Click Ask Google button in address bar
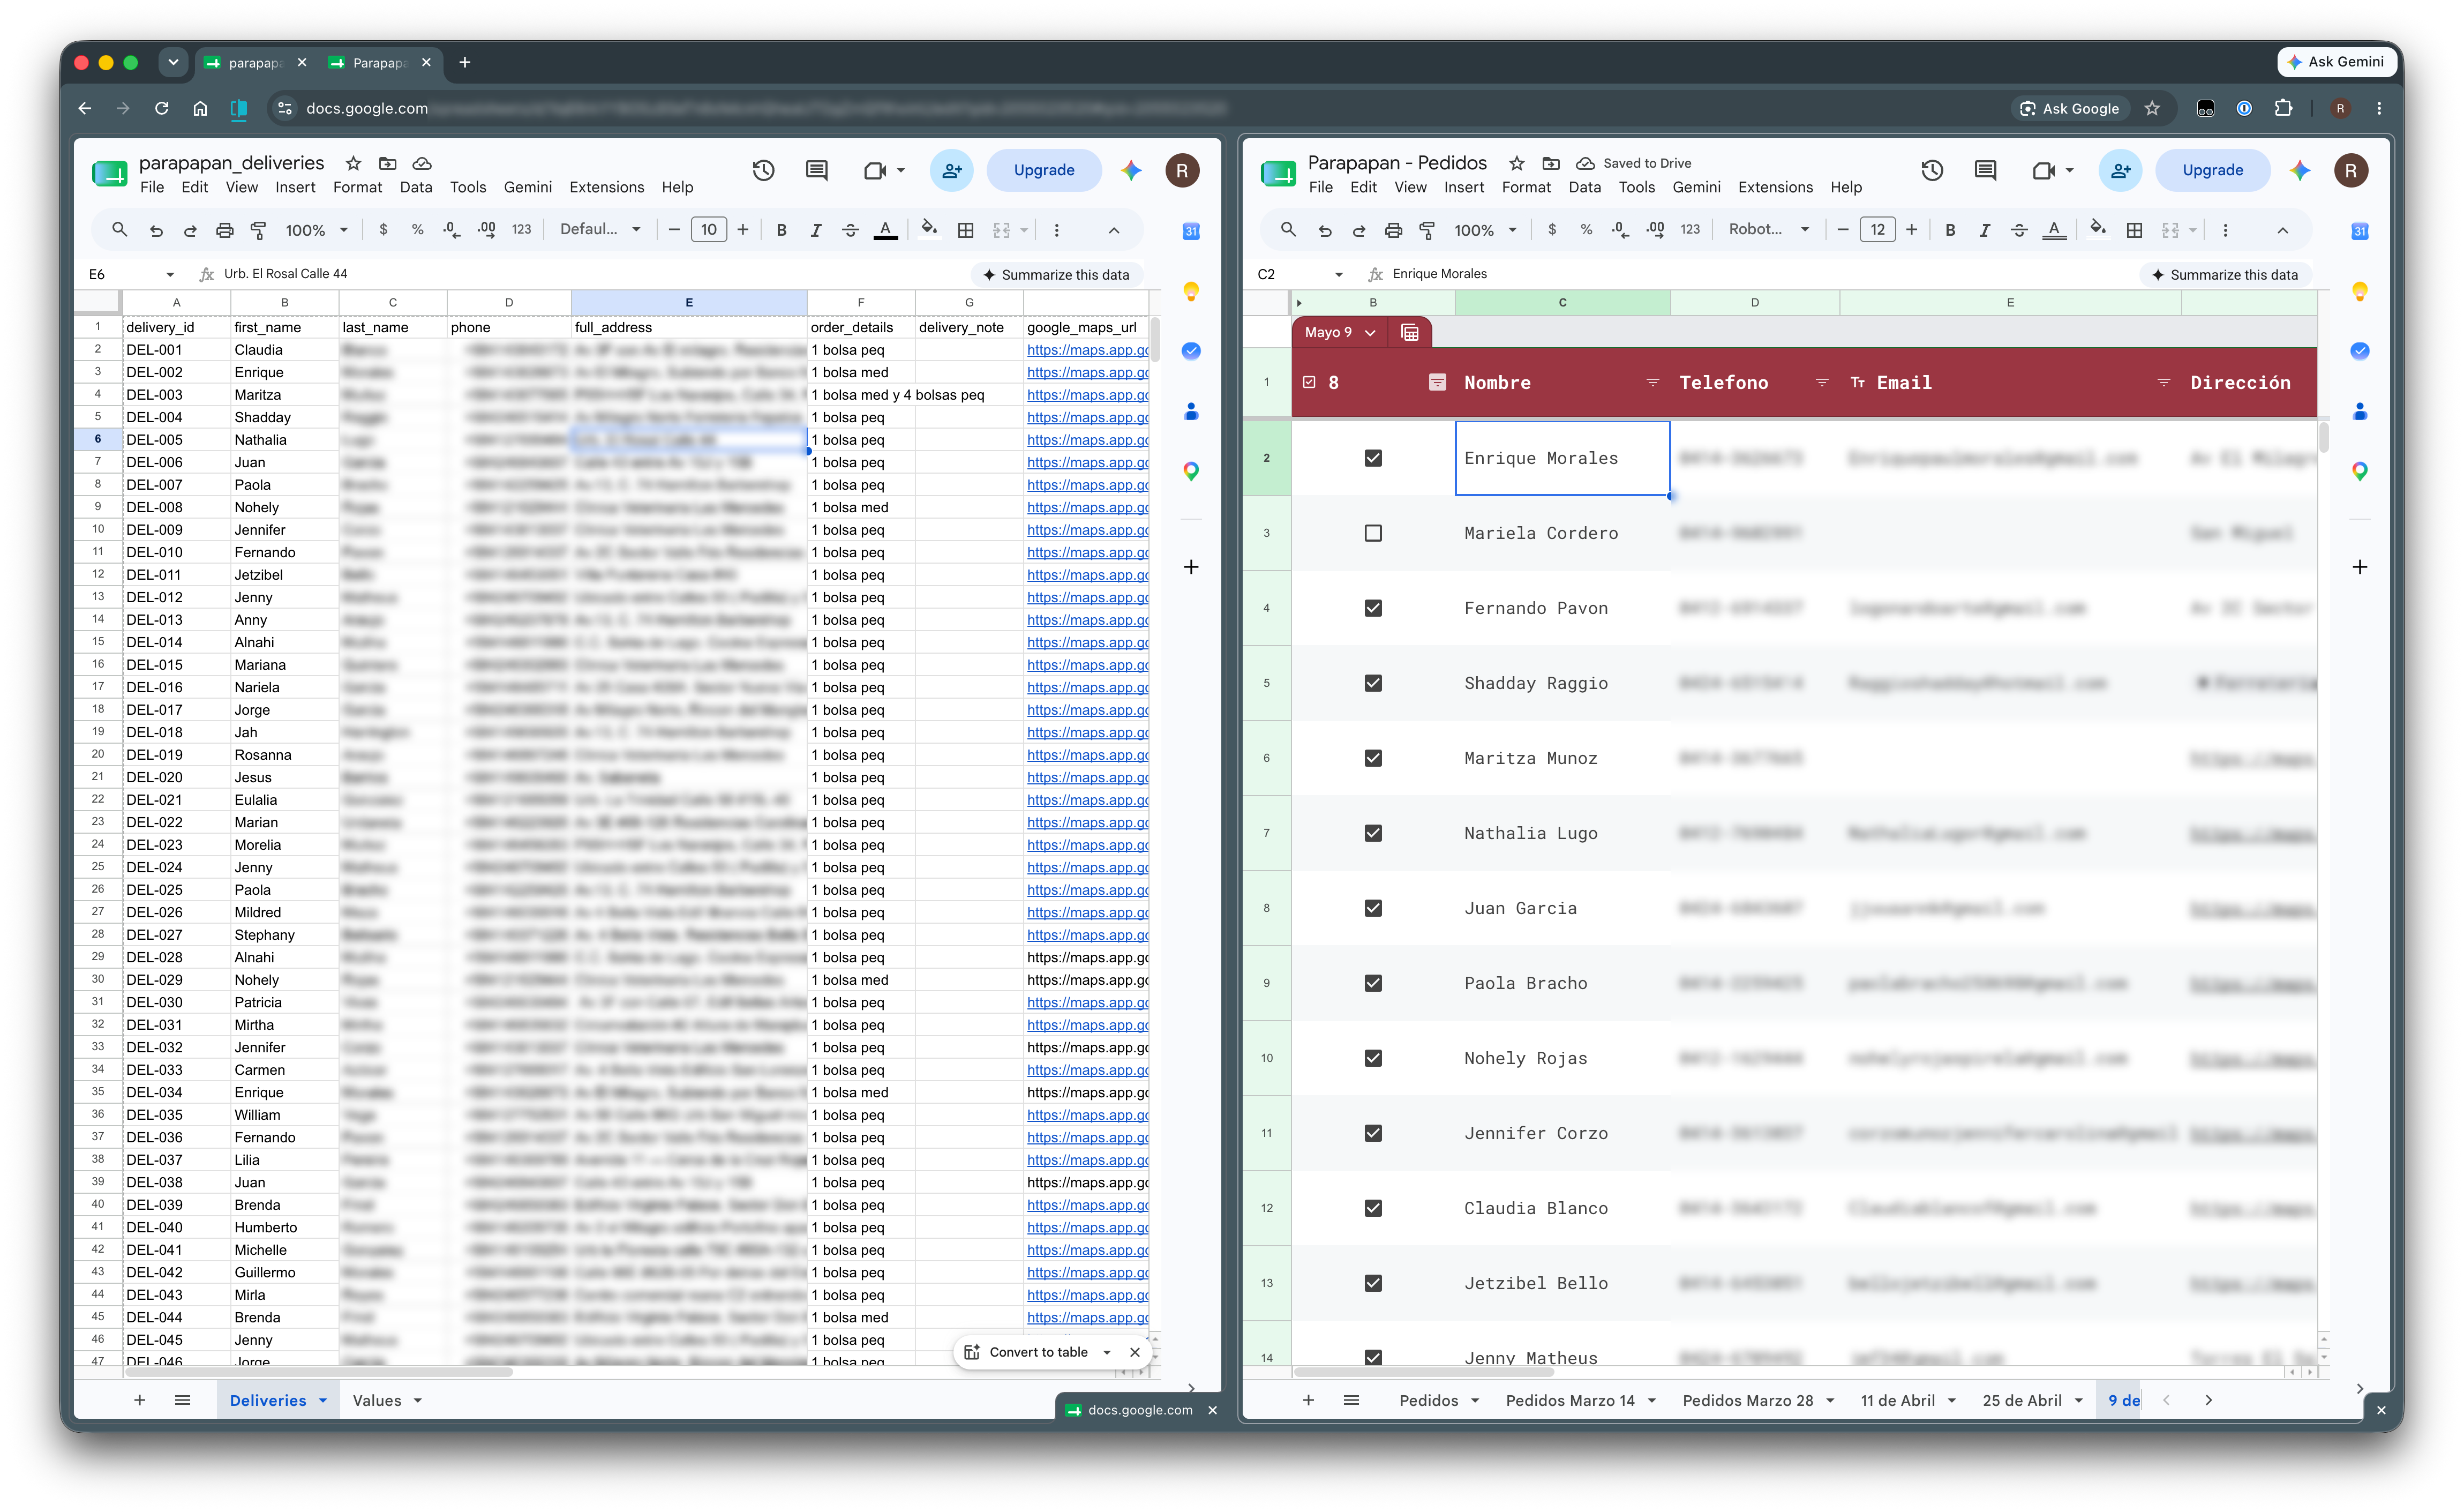Screen dimensions: 2464x1512 (2069, 108)
